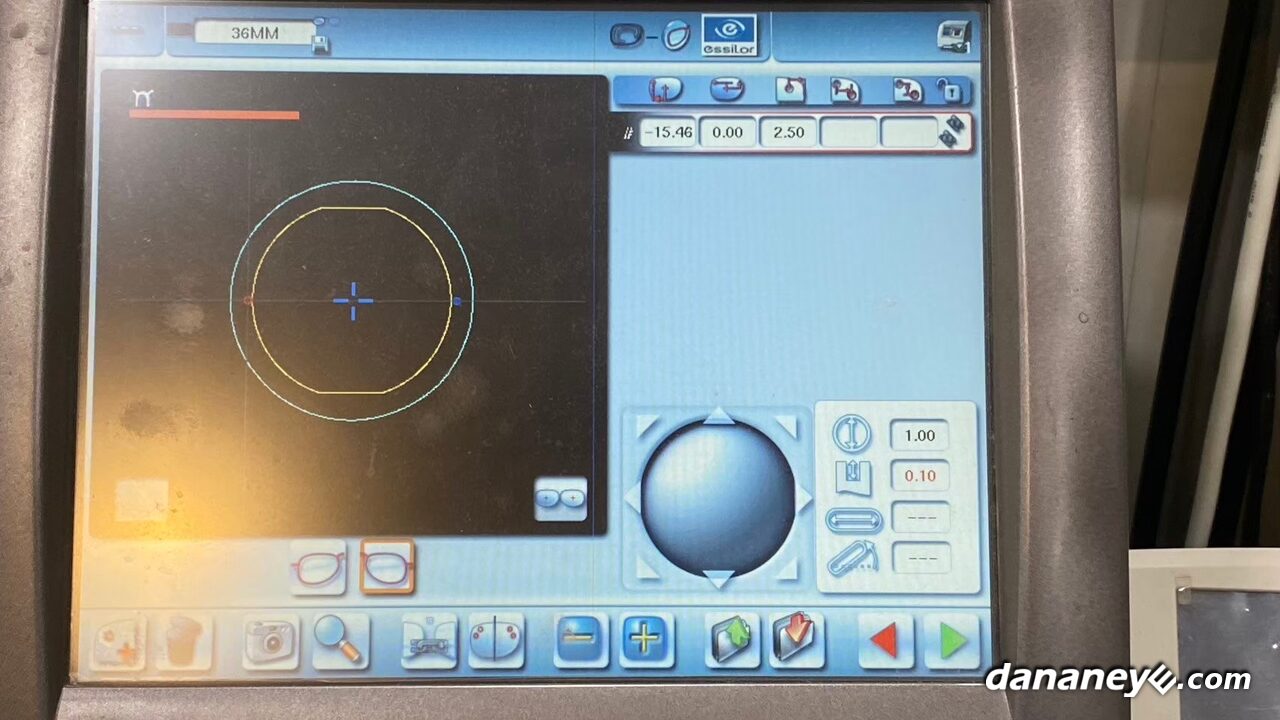Select the hole diameter icon
This screenshot has width=1280, height=720.
[x=852, y=435]
